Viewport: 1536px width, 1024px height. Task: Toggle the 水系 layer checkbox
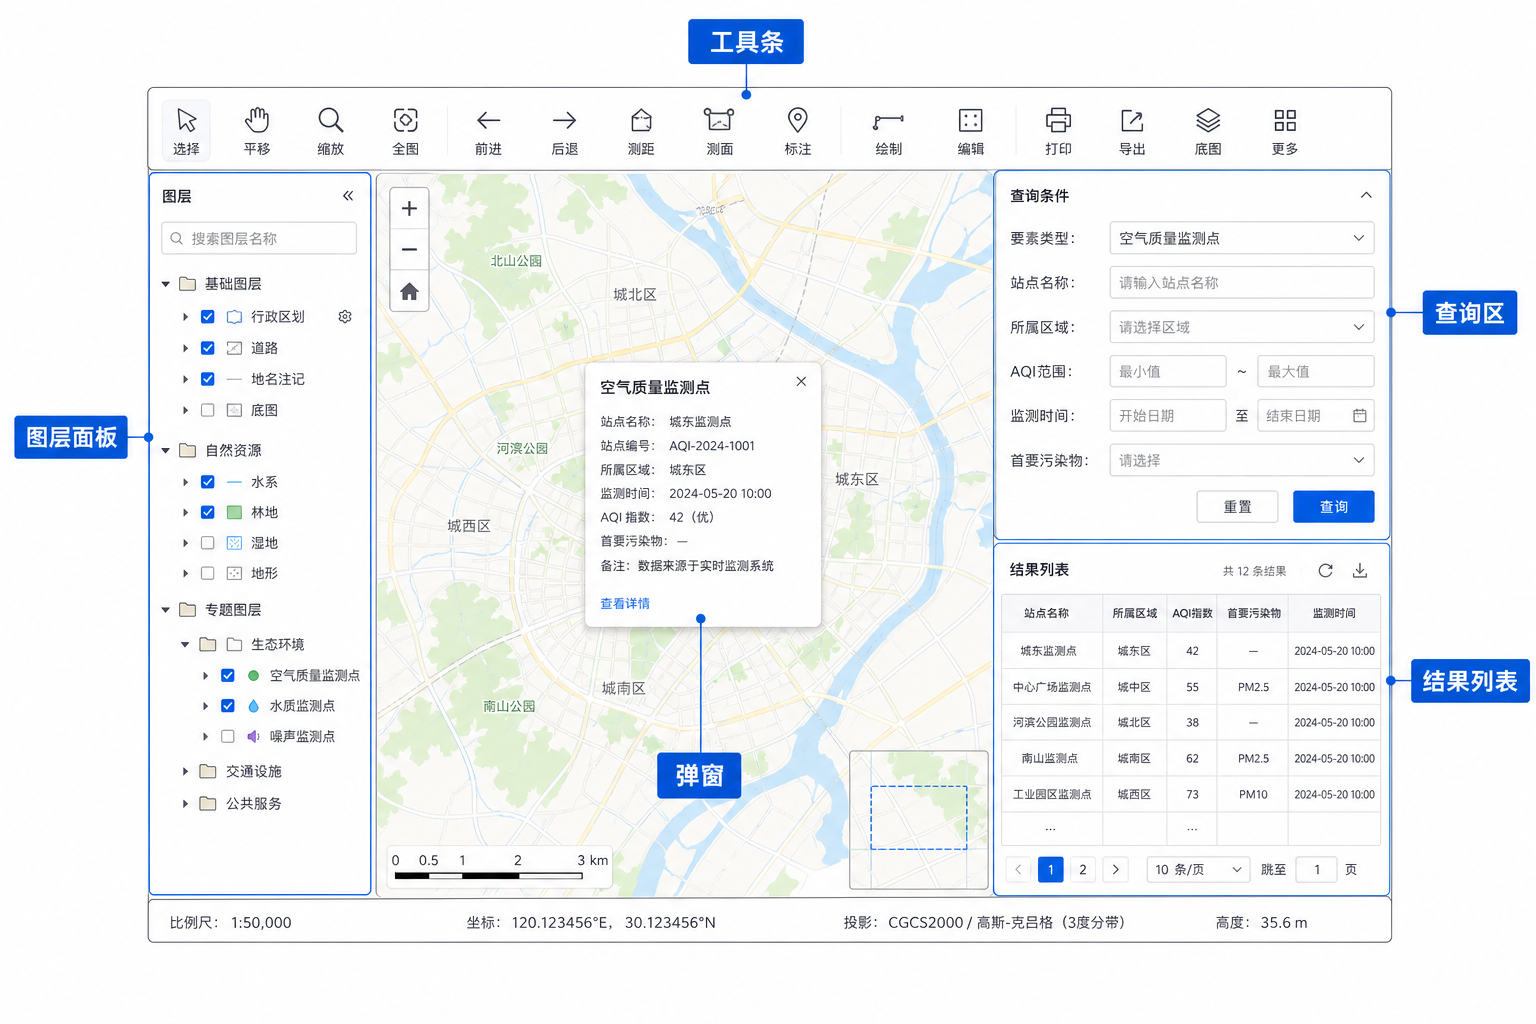point(208,482)
